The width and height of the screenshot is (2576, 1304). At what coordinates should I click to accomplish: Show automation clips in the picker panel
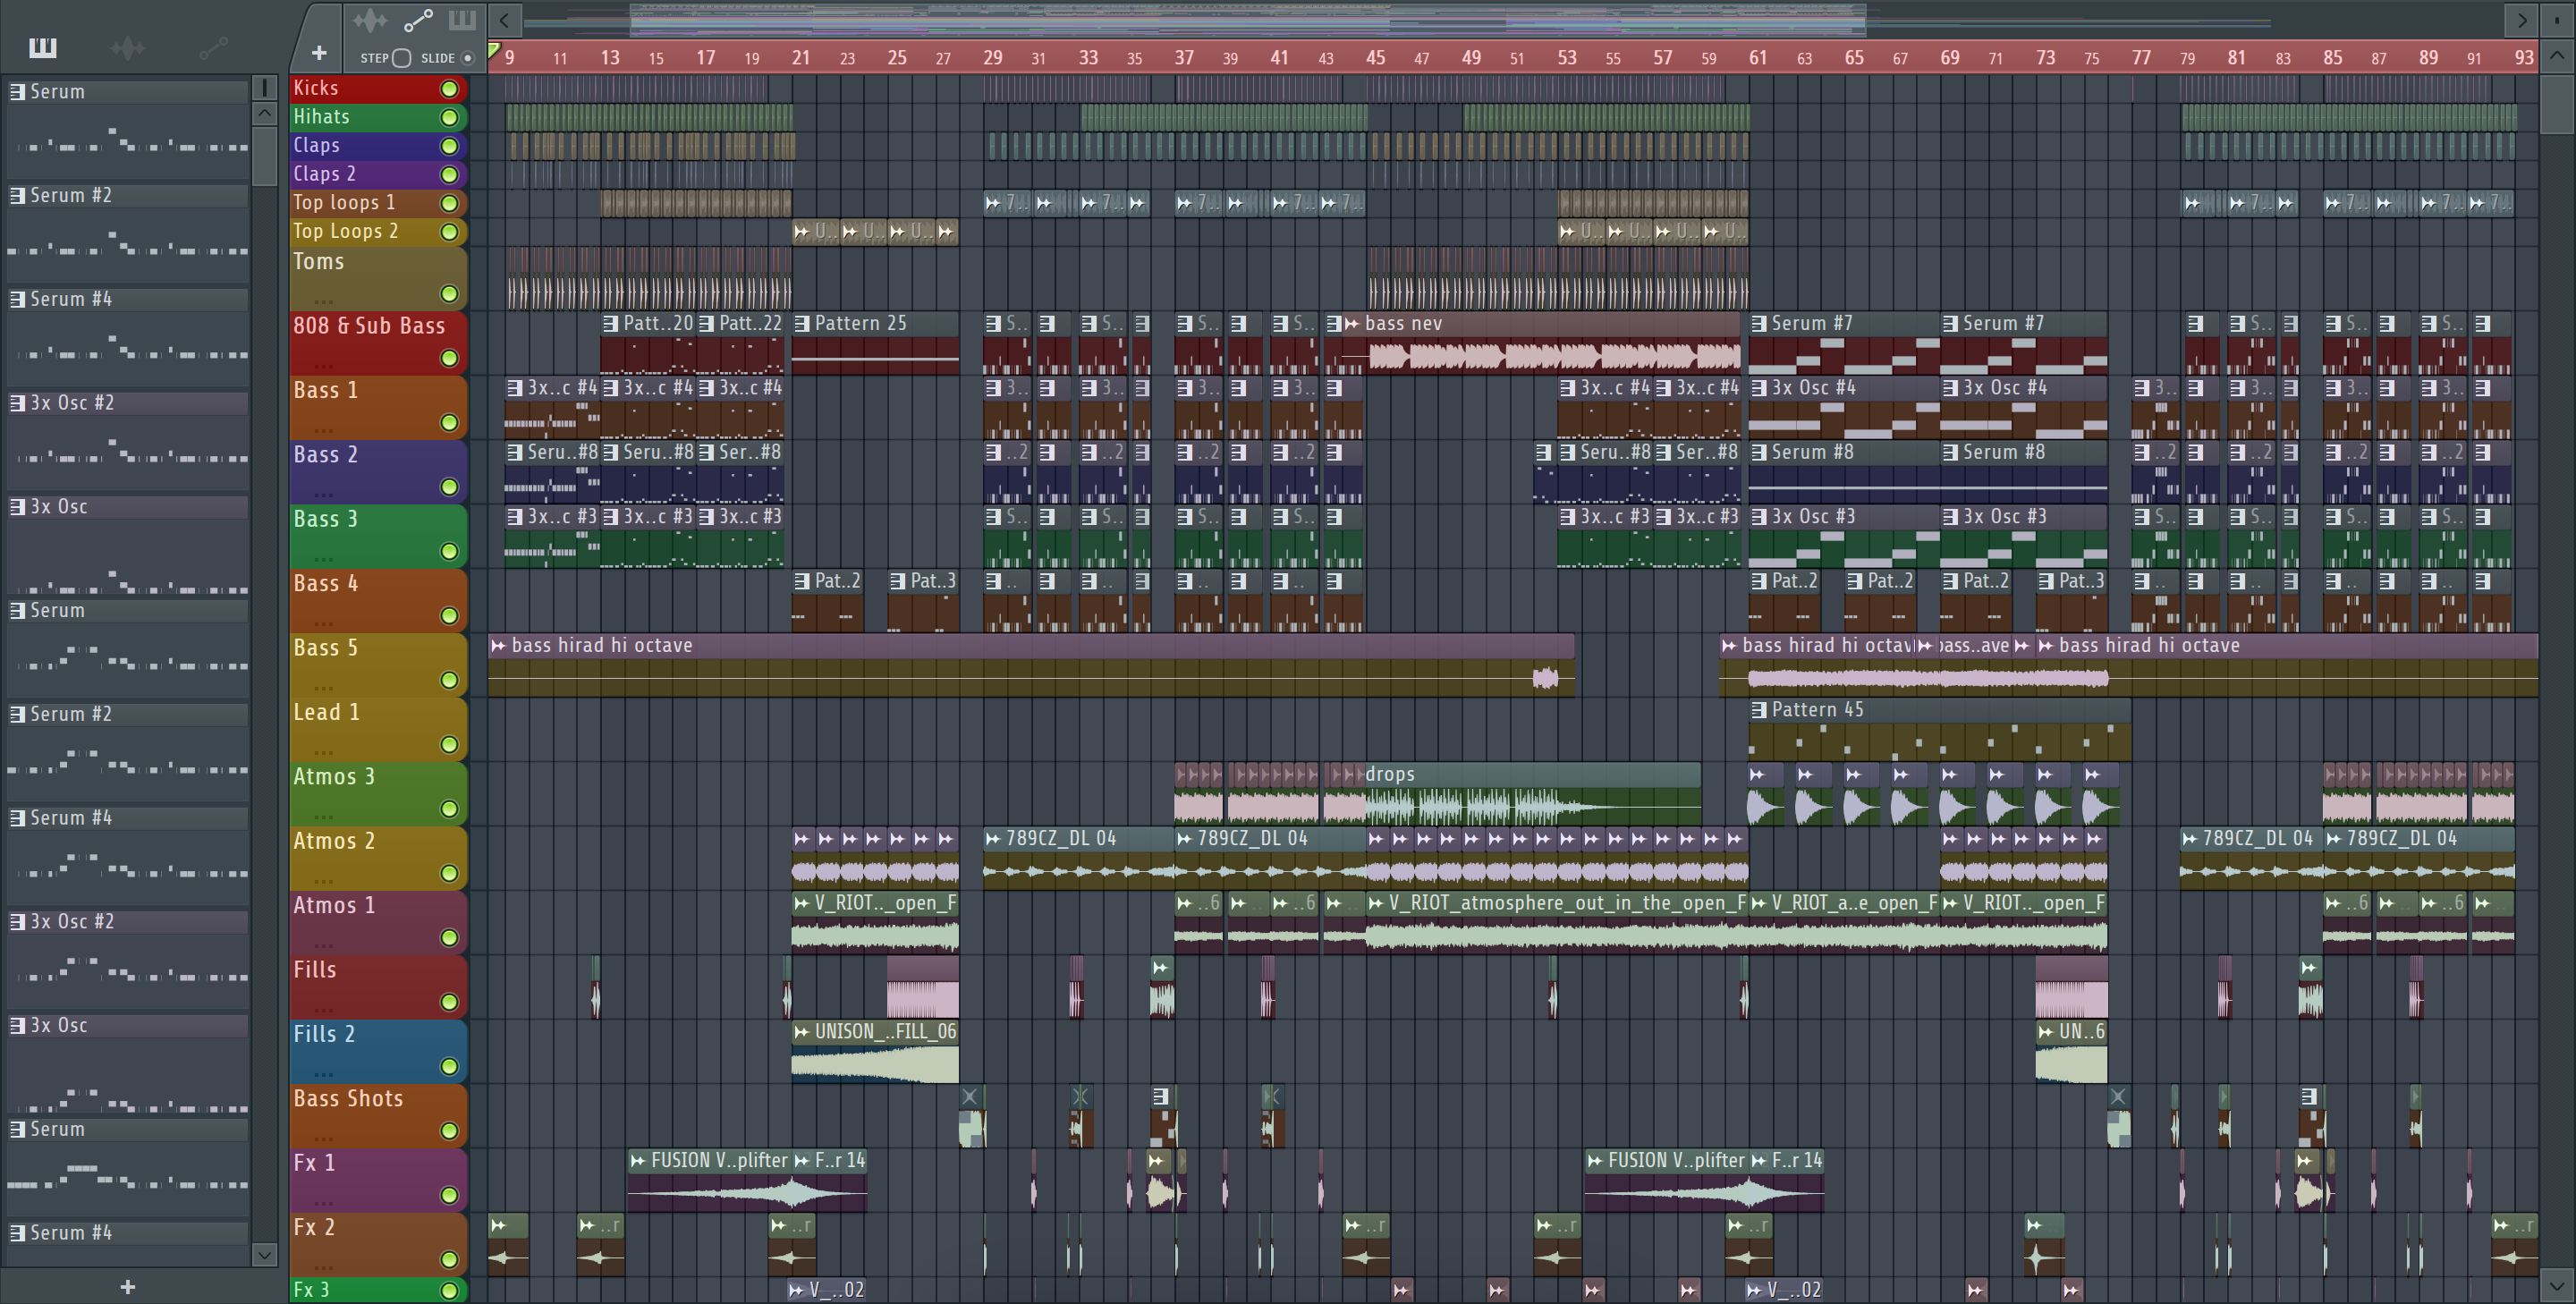[x=213, y=47]
